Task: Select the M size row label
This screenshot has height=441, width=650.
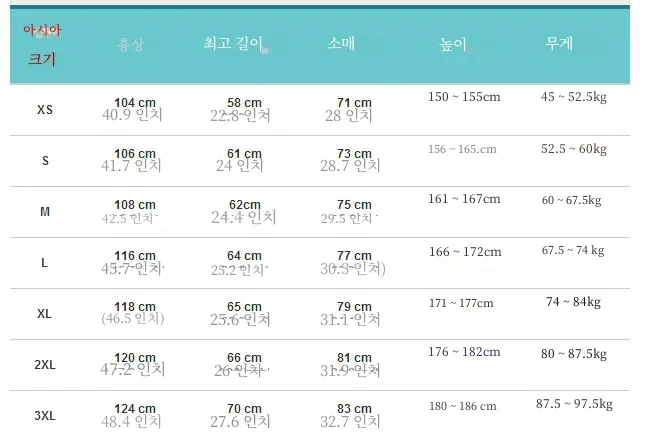Action: pyautogui.click(x=45, y=212)
